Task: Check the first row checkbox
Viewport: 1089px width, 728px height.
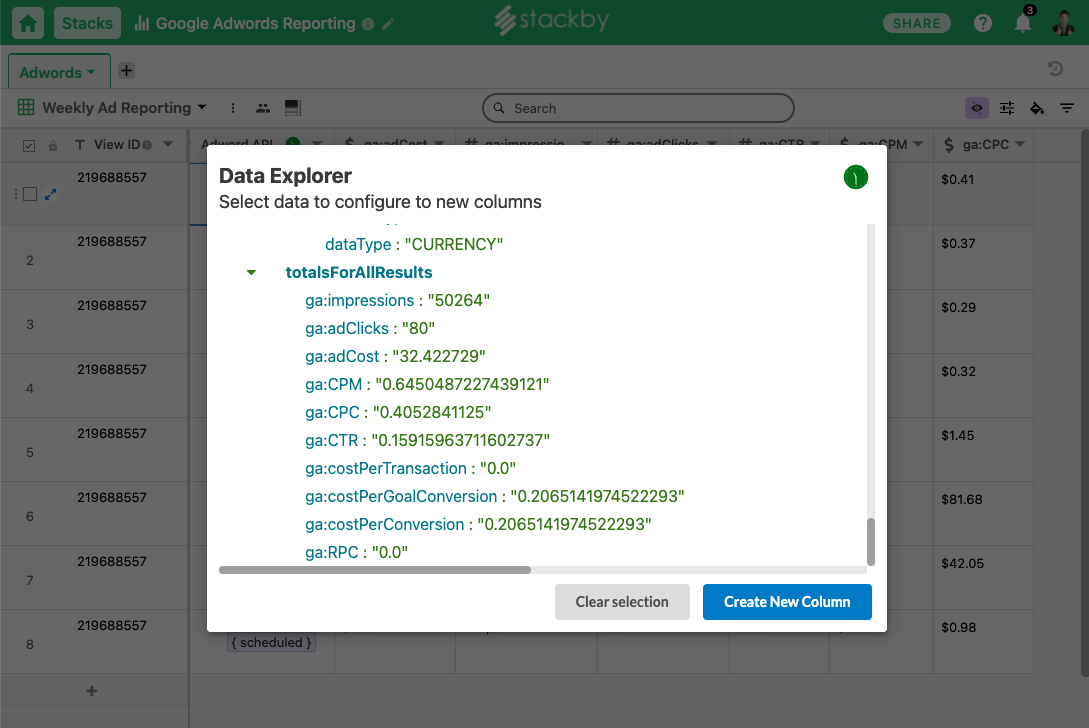Action: coord(30,194)
